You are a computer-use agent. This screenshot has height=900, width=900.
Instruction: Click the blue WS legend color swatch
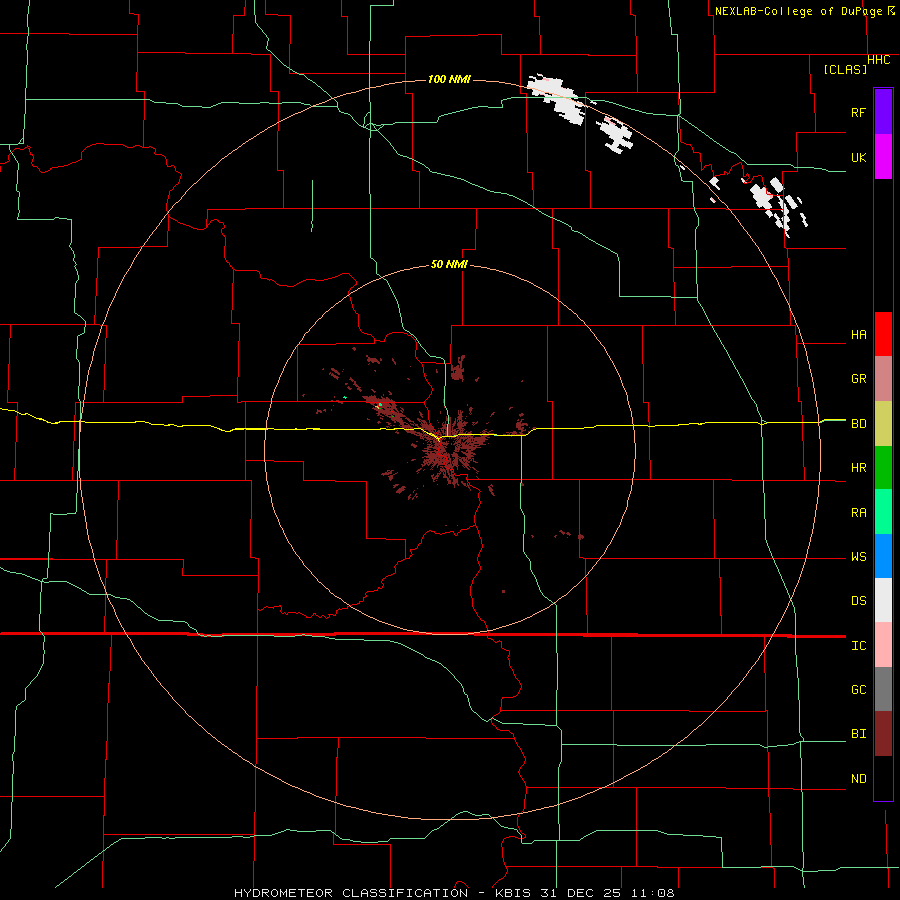coord(883,556)
